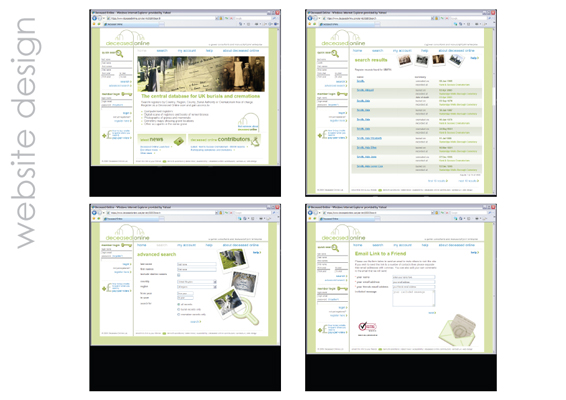
Task: Select the 'cremation records only' radio option
Action: [178, 314]
